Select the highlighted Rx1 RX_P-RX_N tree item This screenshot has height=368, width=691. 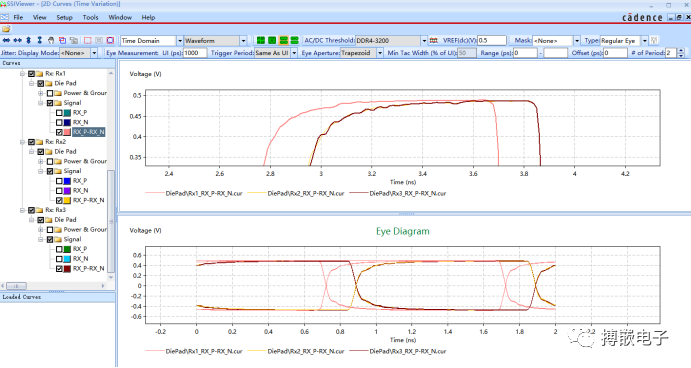[x=89, y=132]
